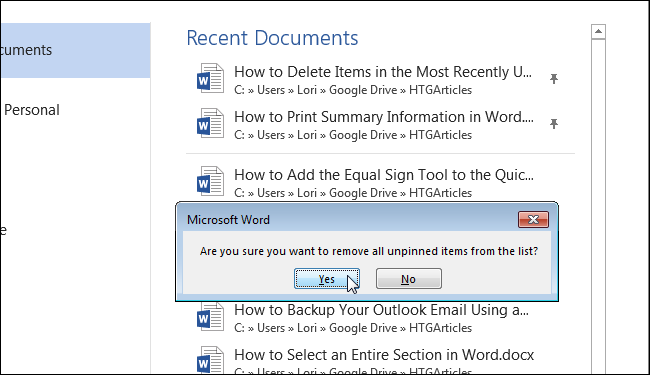This screenshot has width=650, height=375.
Task: Open 'How to Add the Equal Sign Tool' document
Action: [x=384, y=175]
